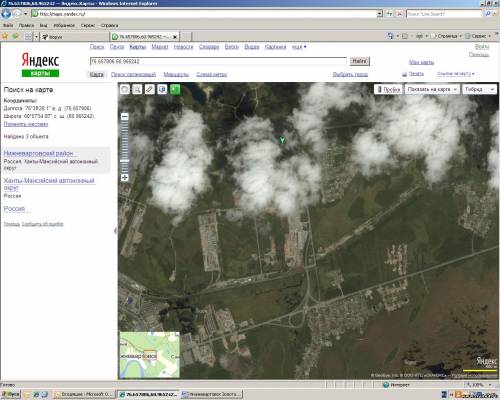Click the Найти search button
The width and height of the screenshot is (500, 400).
pos(360,61)
